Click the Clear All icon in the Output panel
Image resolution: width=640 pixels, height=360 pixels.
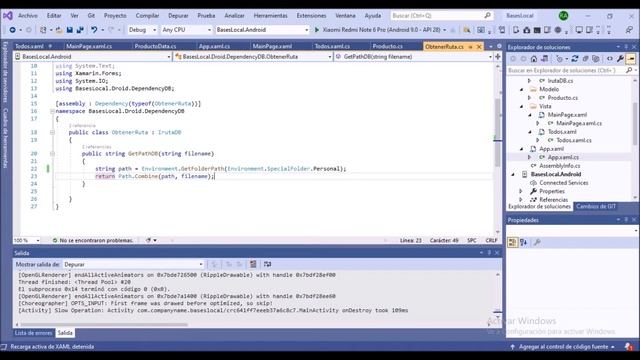[x=253, y=264]
